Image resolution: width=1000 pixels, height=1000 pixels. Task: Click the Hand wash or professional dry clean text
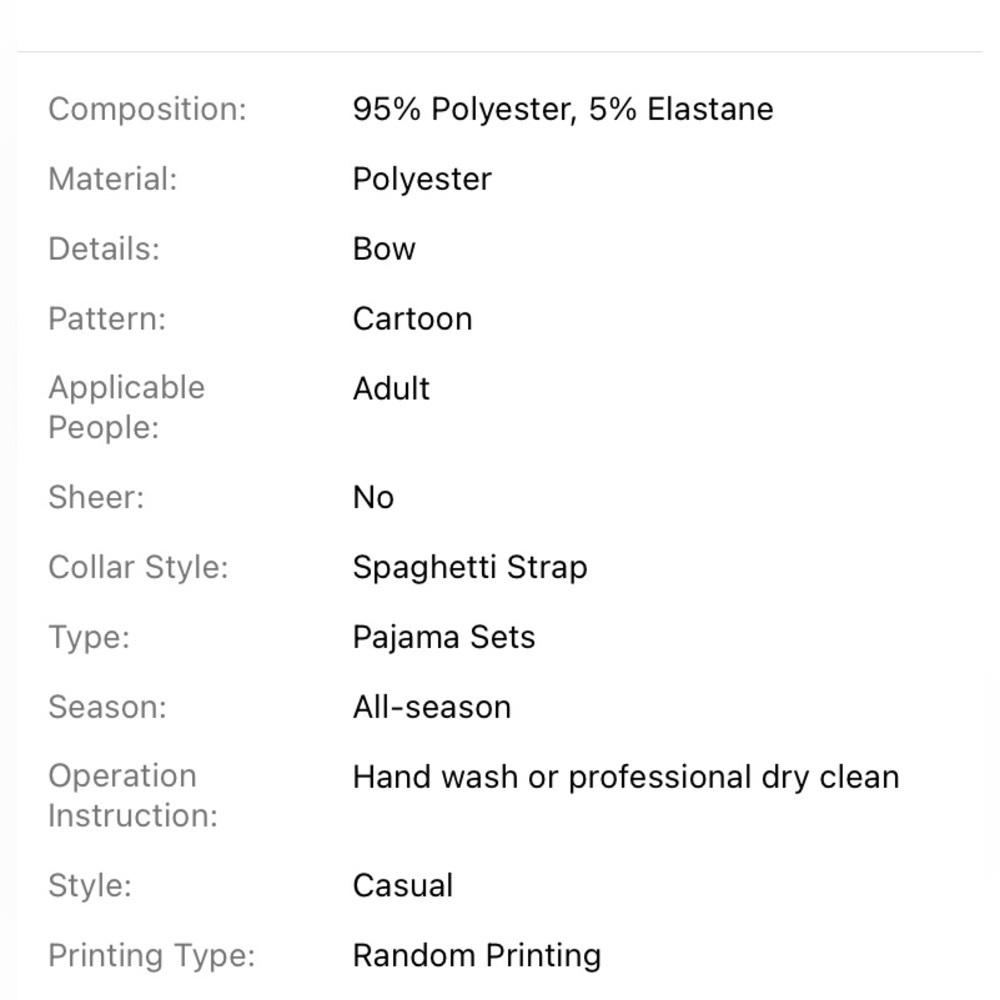point(626,777)
